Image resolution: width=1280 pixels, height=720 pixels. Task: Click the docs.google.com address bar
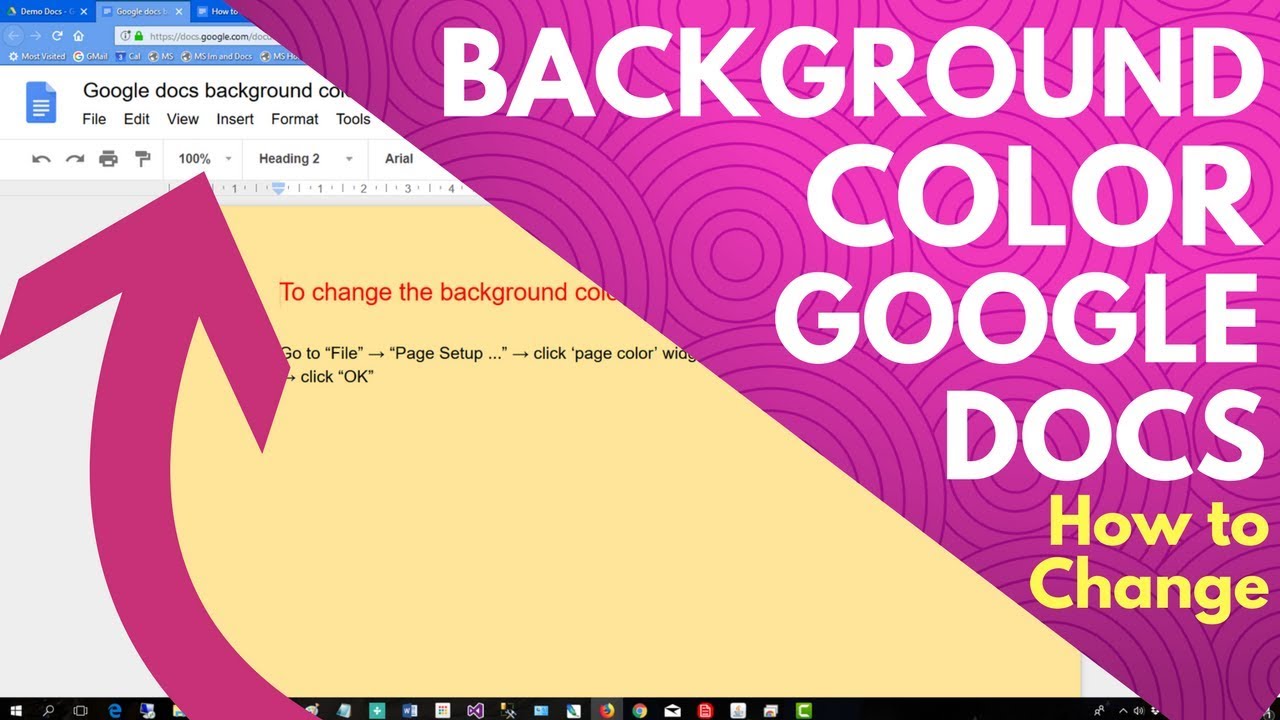coord(200,36)
